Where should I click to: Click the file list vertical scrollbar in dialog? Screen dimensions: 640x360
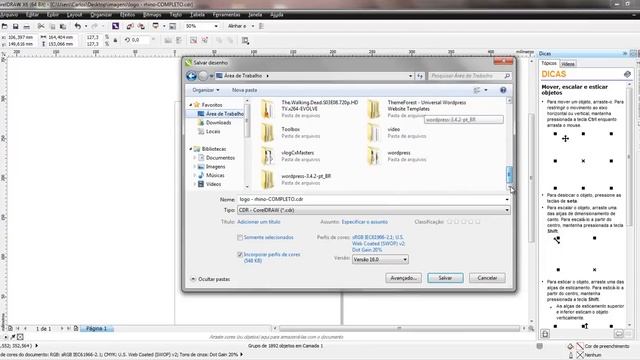[509, 144]
